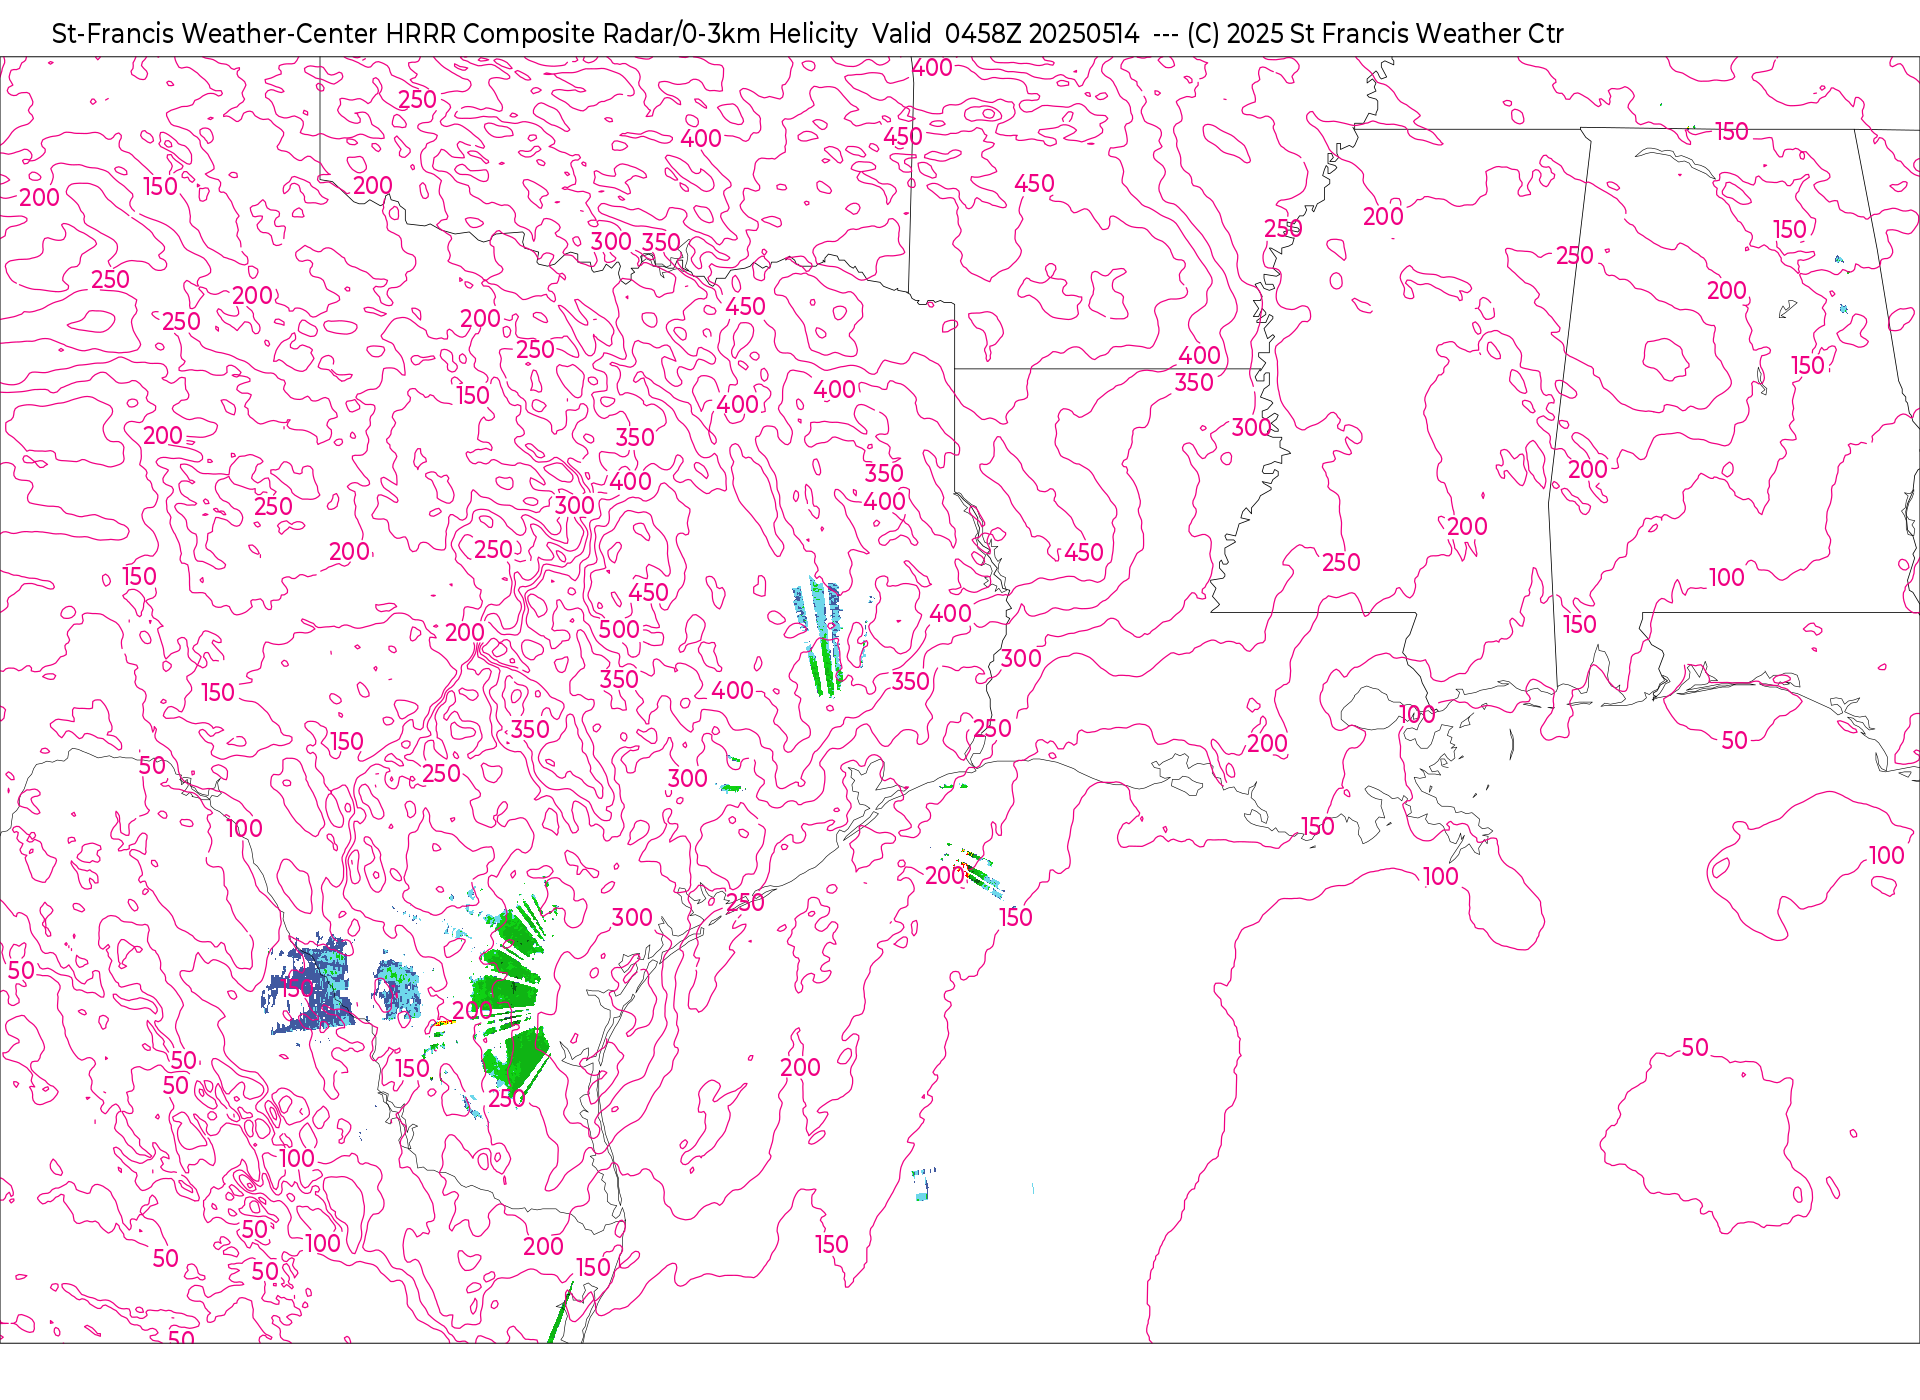Click the "(C)" copyright mark in title
Viewport: 1920px width, 1400px height.
[x=1203, y=34]
